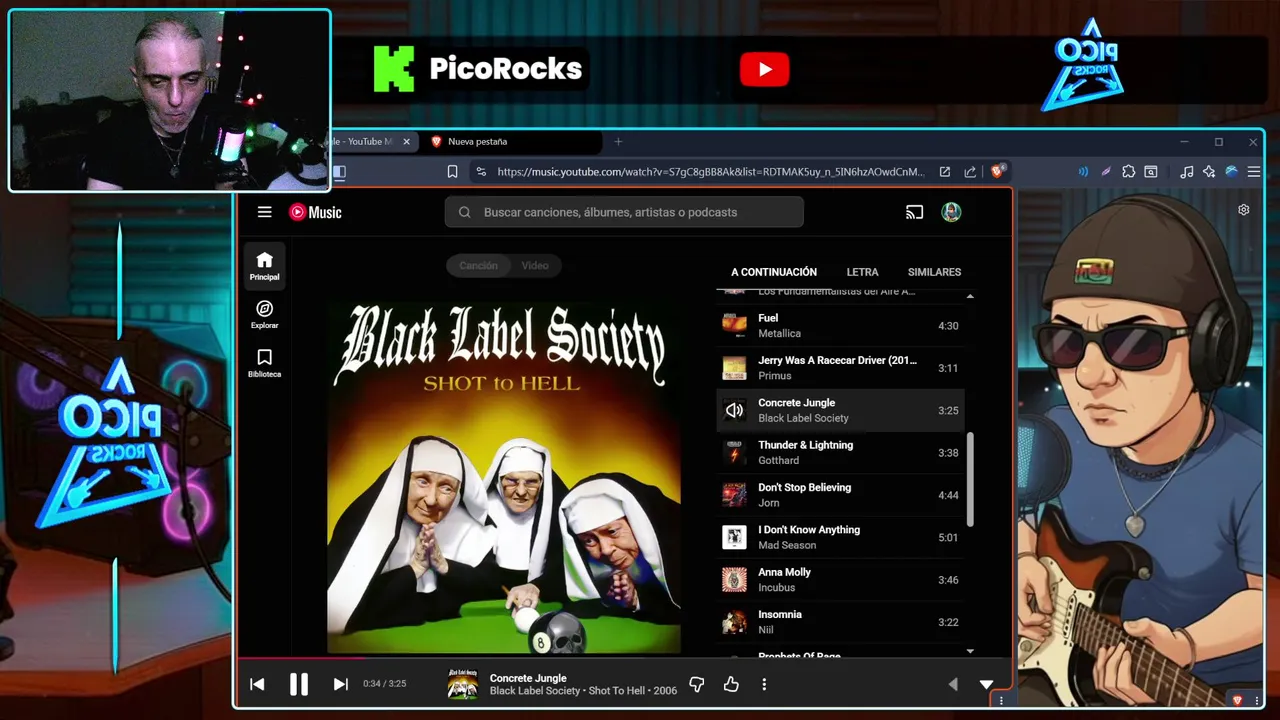
Task: Like Concrete Jungle with thumbs up
Action: pos(731,684)
